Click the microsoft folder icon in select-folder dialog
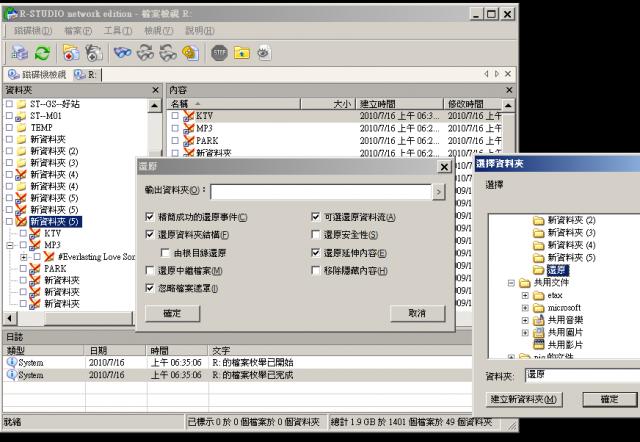Viewport: 640px width, 442px height. click(x=539, y=308)
